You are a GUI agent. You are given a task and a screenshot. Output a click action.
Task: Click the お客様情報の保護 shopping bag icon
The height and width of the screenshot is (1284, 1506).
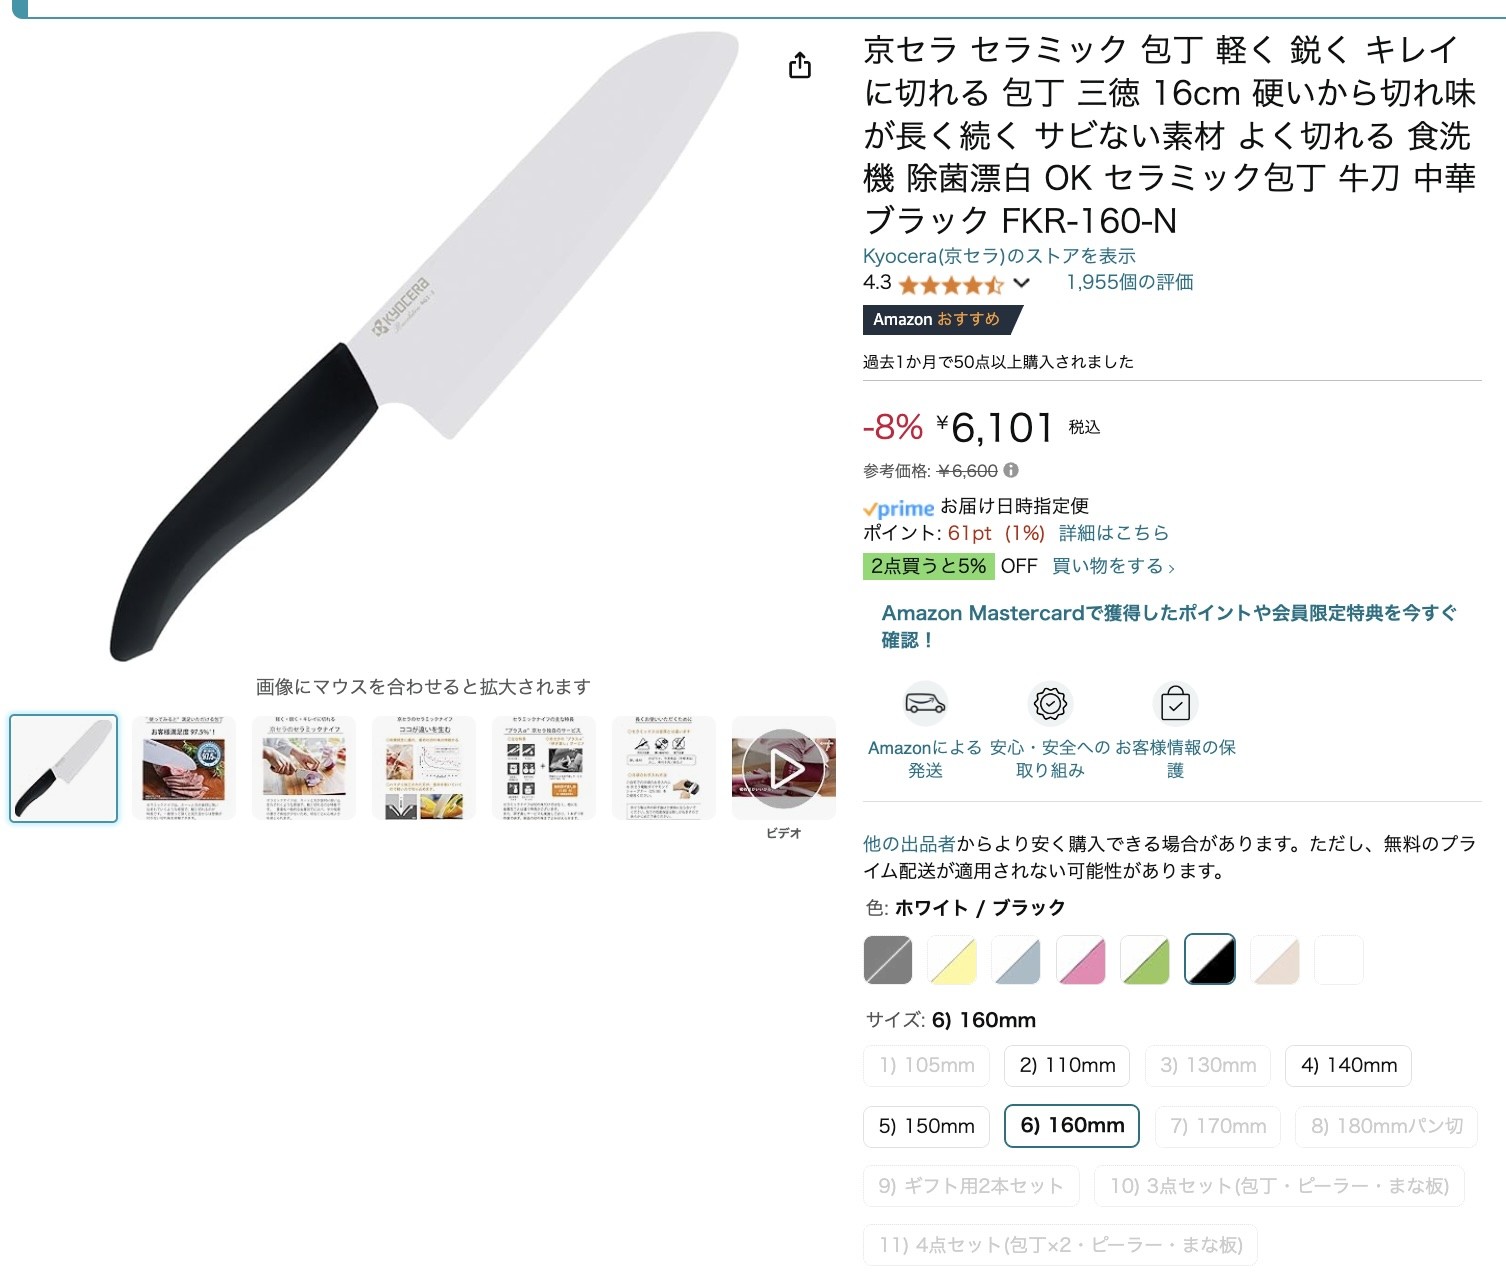coord(1175,703)
